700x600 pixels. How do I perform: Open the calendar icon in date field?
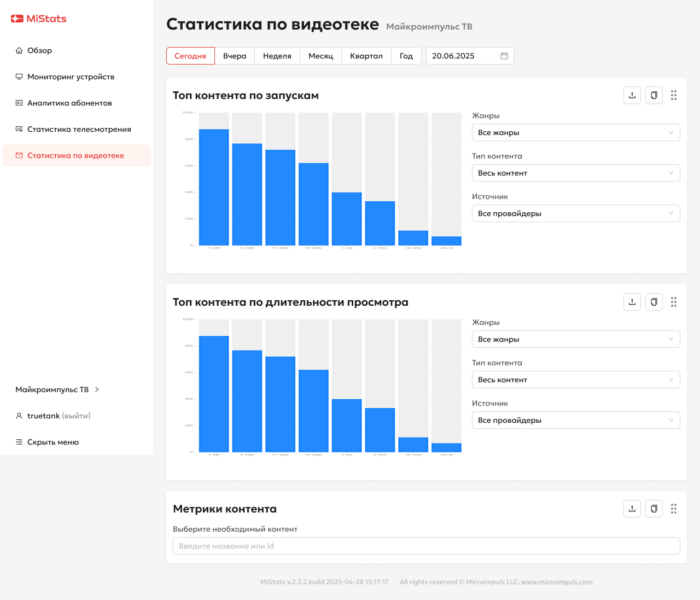(504, 56)
